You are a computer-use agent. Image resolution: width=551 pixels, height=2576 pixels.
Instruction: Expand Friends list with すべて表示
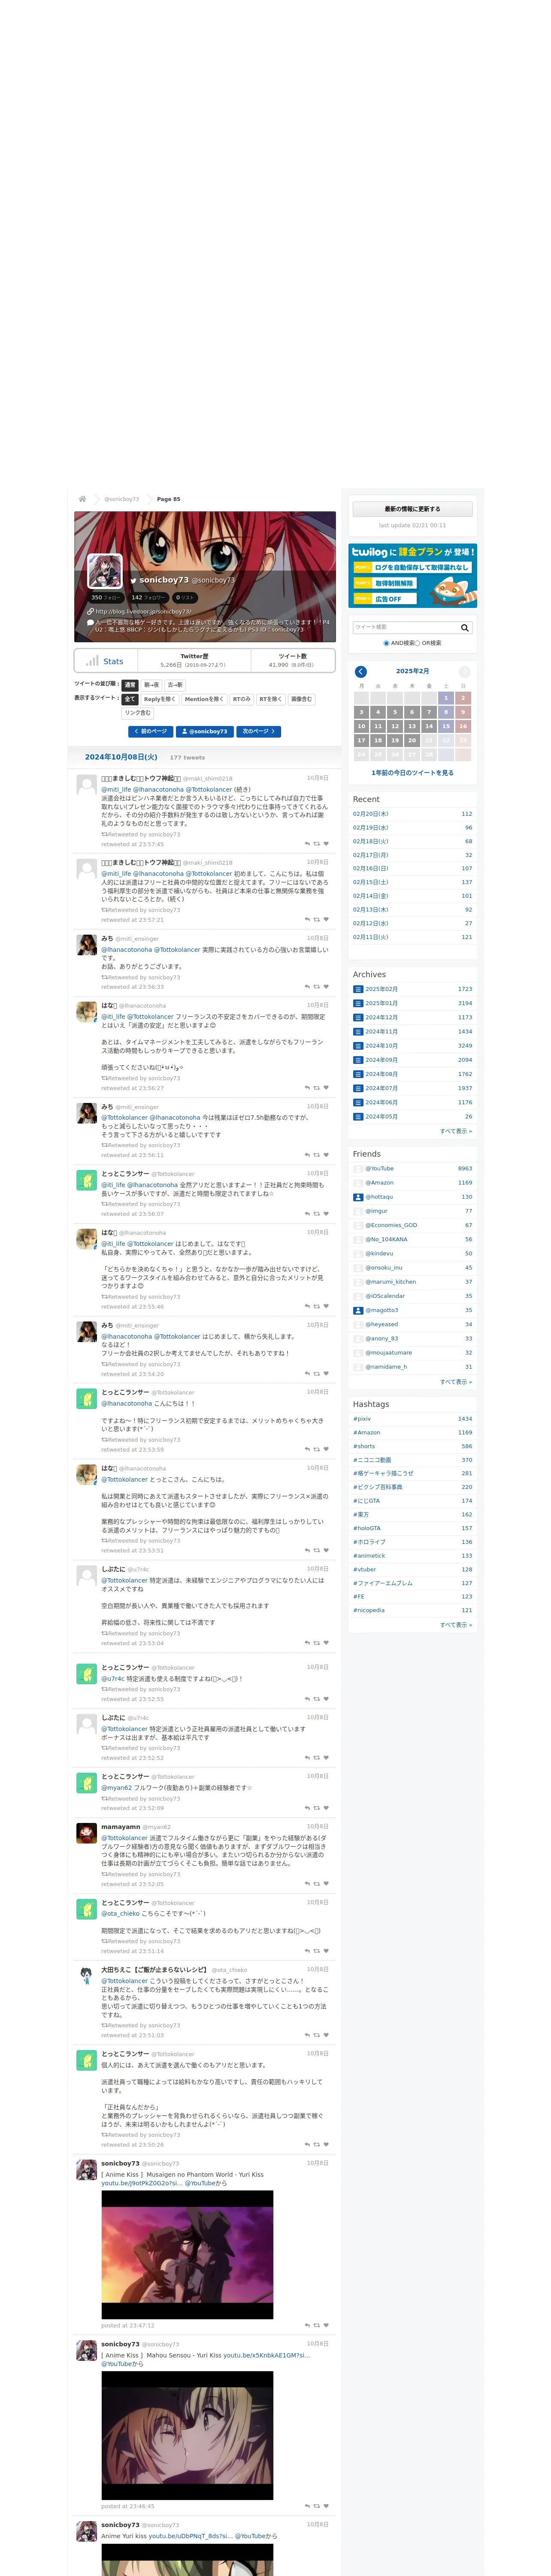456,1381
